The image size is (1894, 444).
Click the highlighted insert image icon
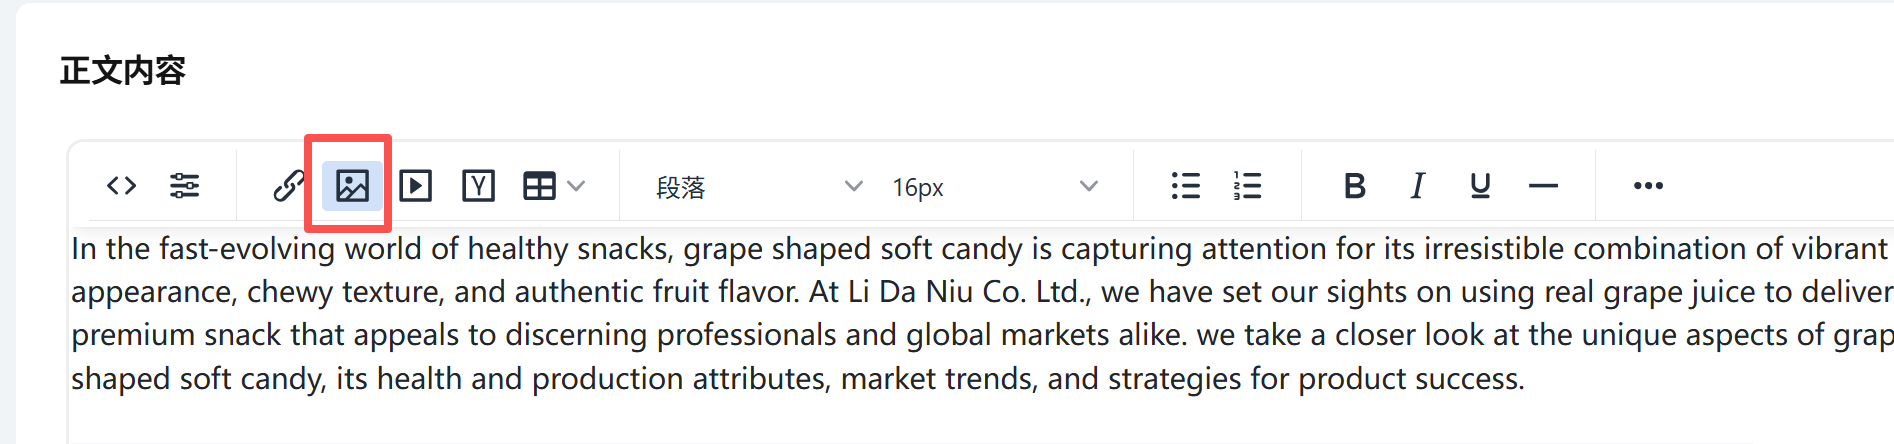352,186
